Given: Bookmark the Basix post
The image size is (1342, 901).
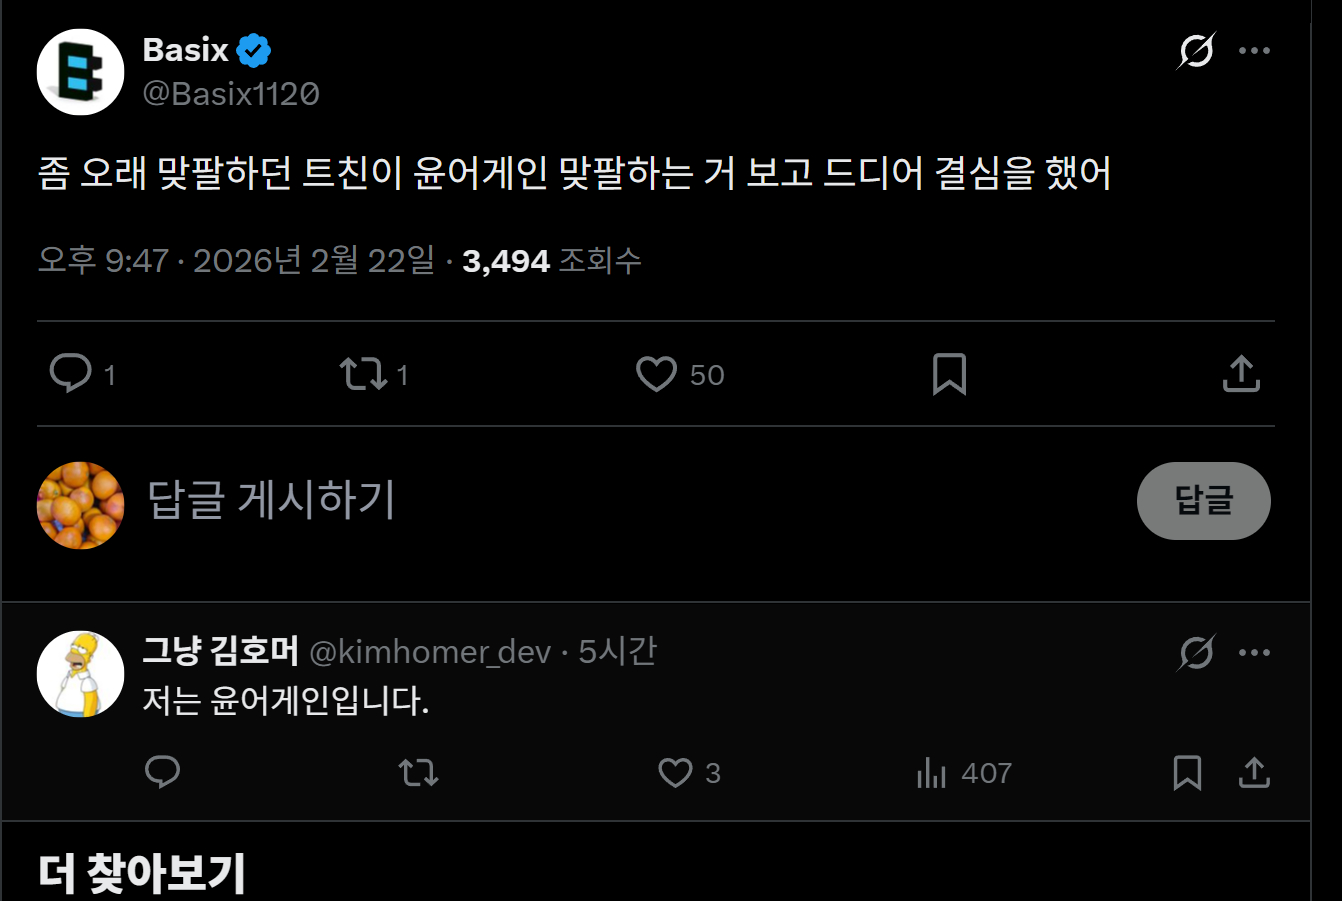Looking at the screenshot, I should pyautogui.click(x=949, y=374).
